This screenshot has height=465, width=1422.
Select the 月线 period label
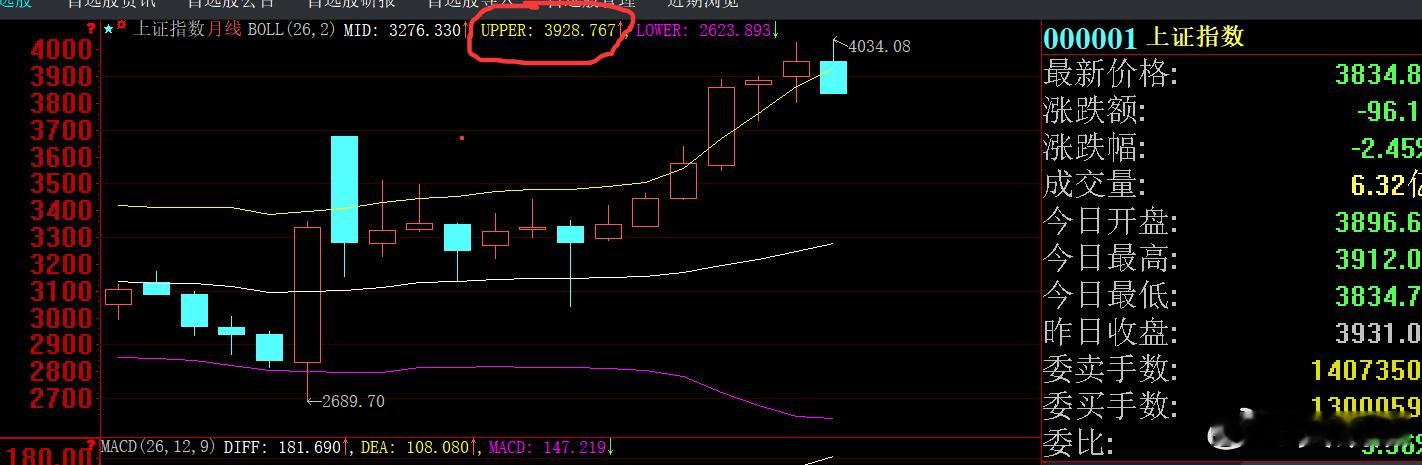(x=224, y=30)
